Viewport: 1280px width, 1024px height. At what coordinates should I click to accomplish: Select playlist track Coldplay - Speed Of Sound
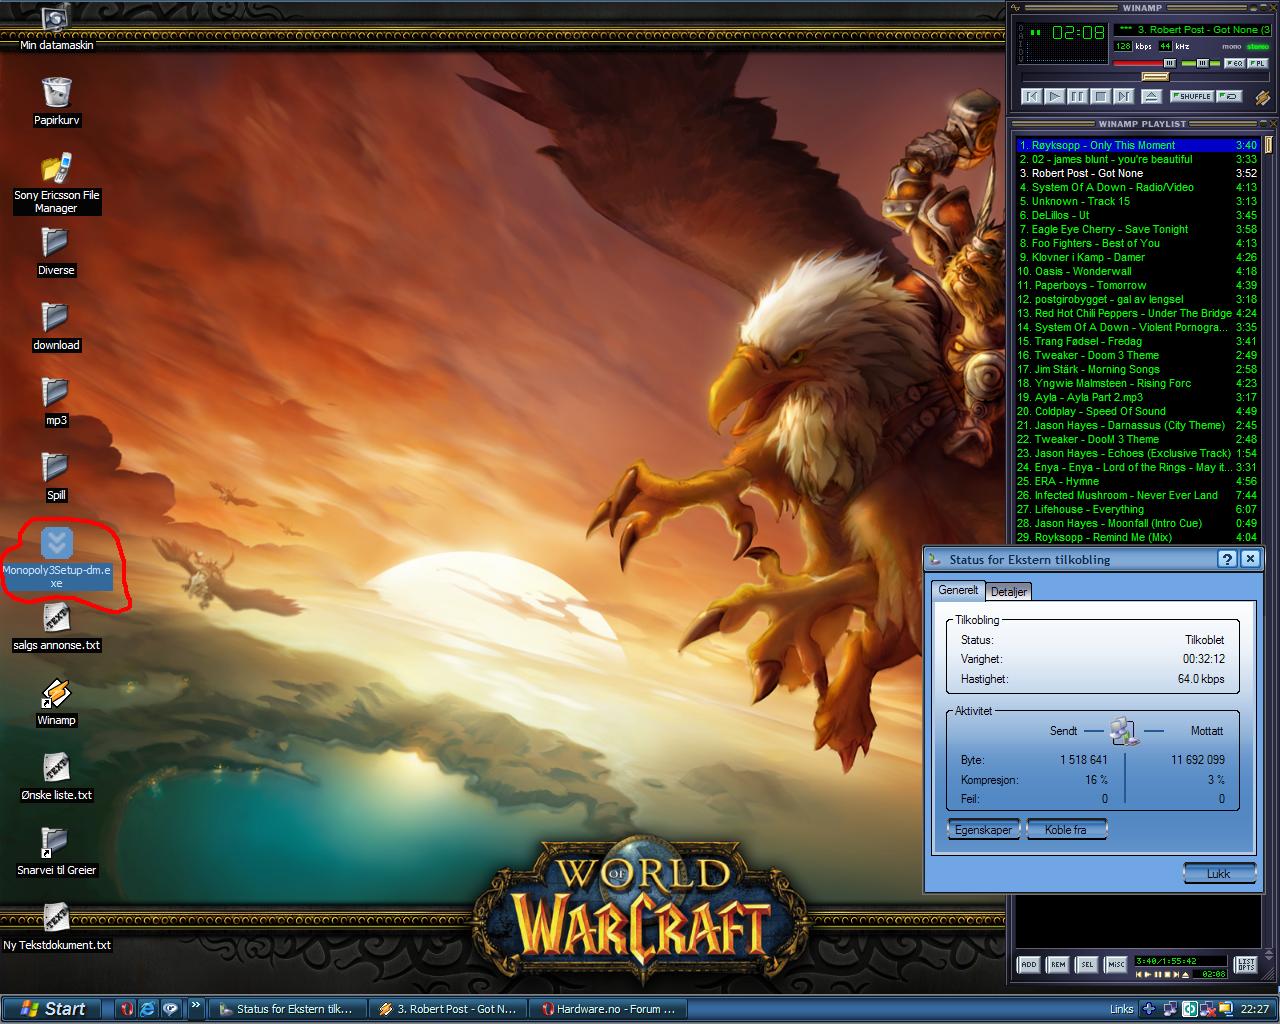pyautogui.click(x=1138, y=411)
